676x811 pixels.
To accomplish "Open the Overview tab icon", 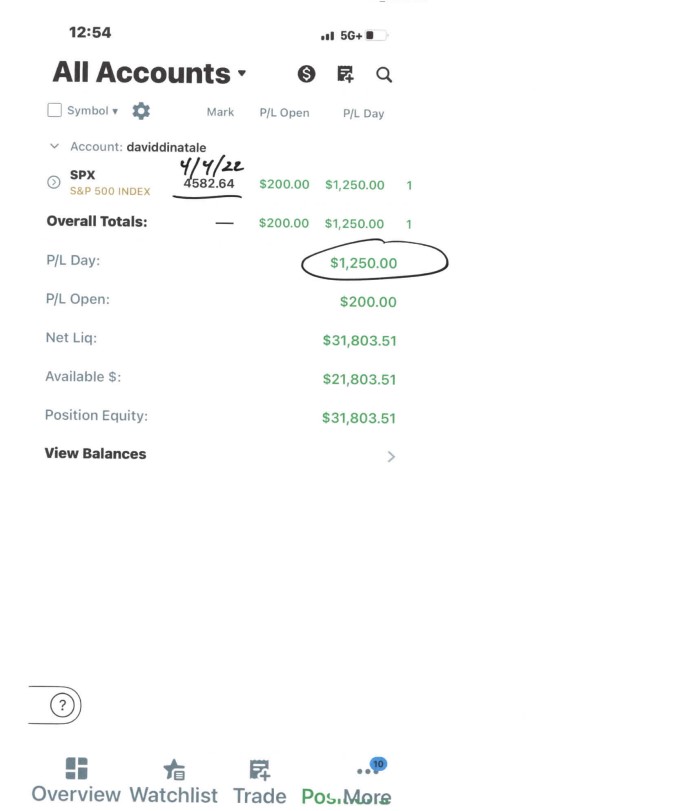I will click(76, 768).
